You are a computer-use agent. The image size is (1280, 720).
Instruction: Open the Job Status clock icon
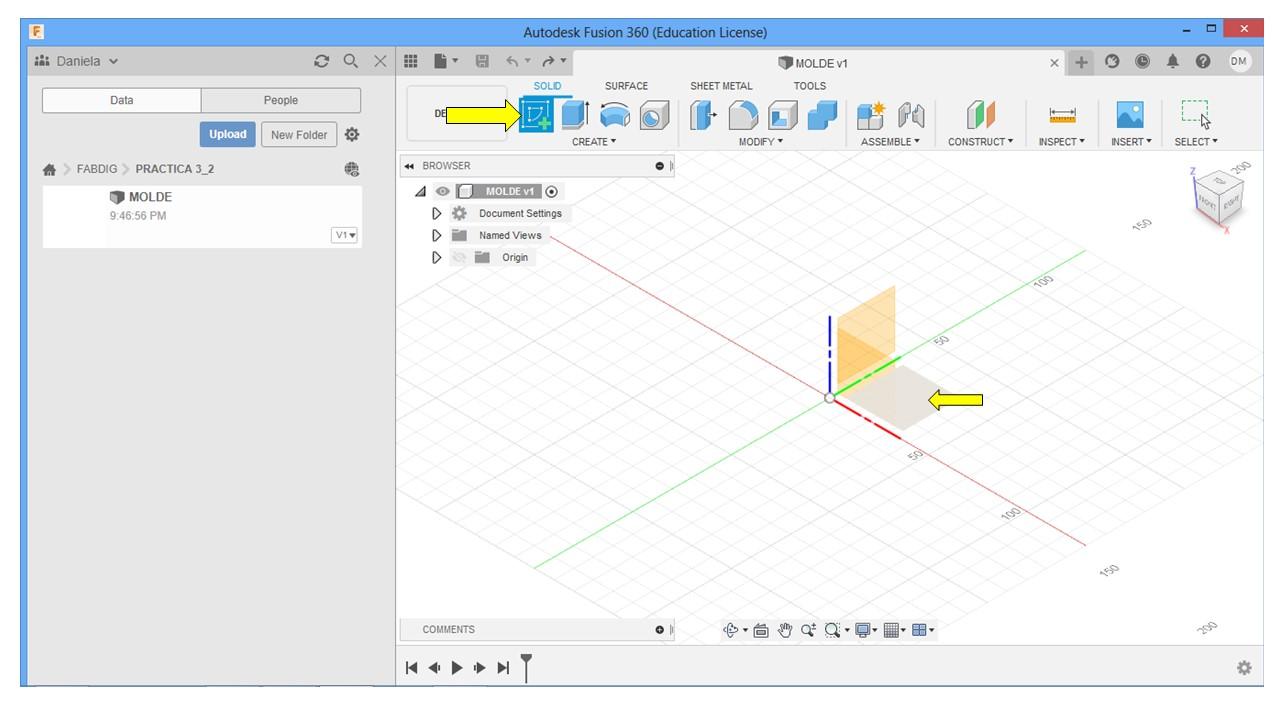[x=1142, y=61]
